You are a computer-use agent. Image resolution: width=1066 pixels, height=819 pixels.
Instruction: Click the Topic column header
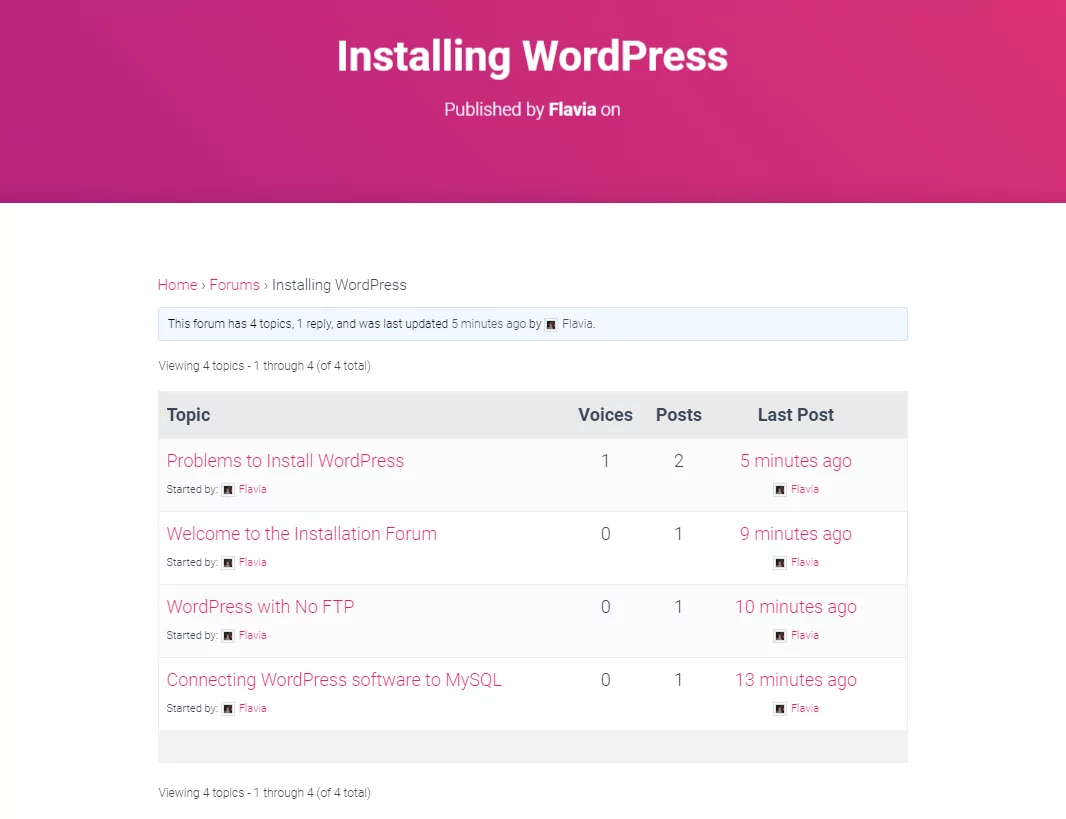pyautogui.click(x=188, y=415)
